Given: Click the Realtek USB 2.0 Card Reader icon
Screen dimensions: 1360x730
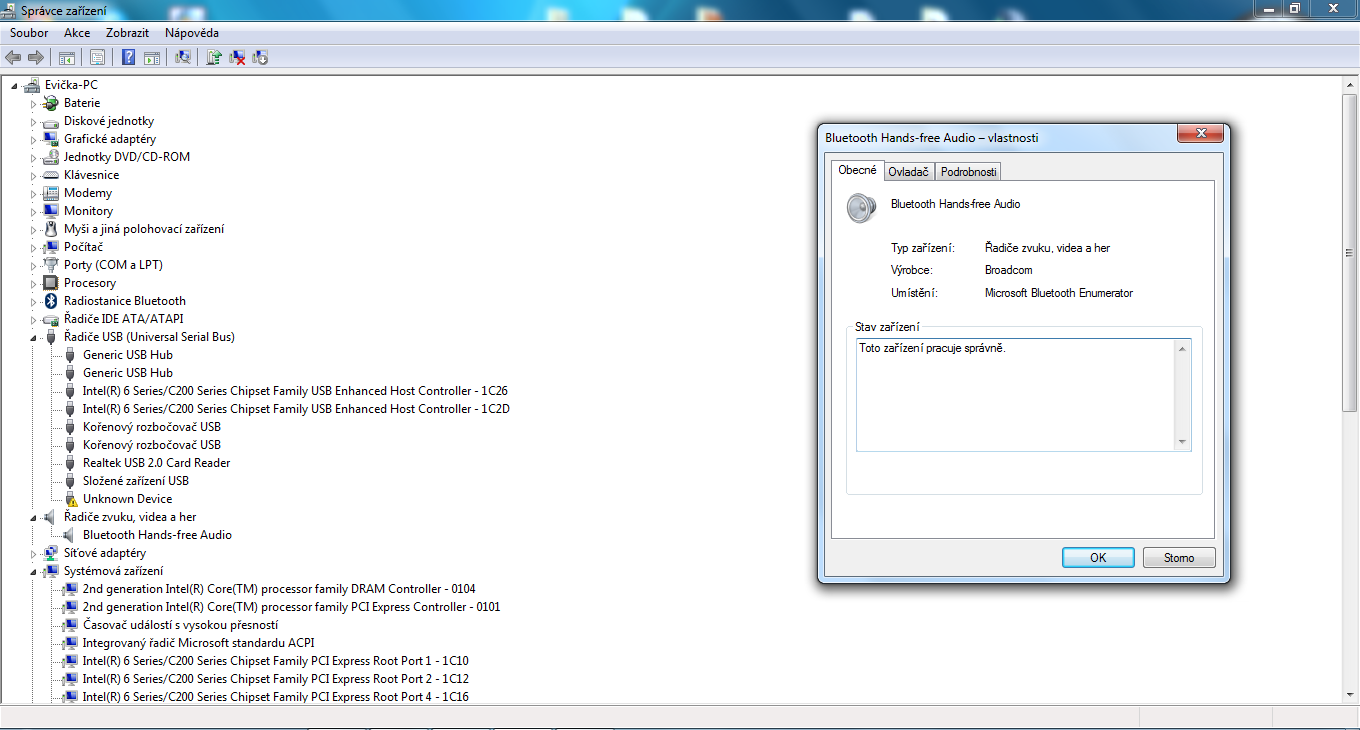Looking at the screenshot, I should point(71,463).
